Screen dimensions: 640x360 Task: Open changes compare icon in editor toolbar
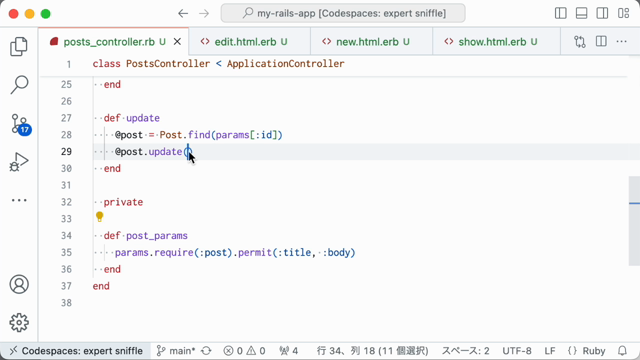coord(580,42)
